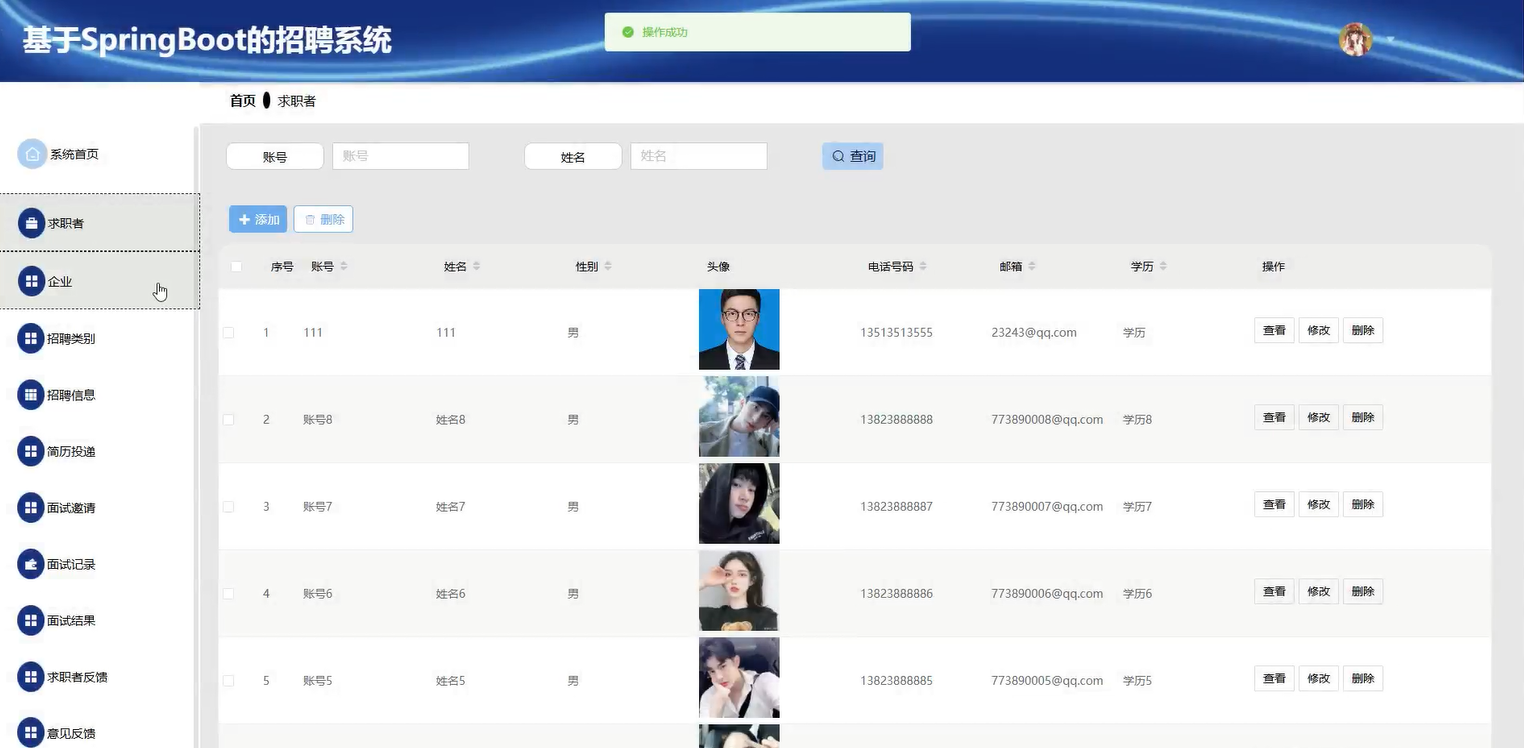Click the 企业 grid icon in sidebar
1524x748 pixels.
(31, 281)
